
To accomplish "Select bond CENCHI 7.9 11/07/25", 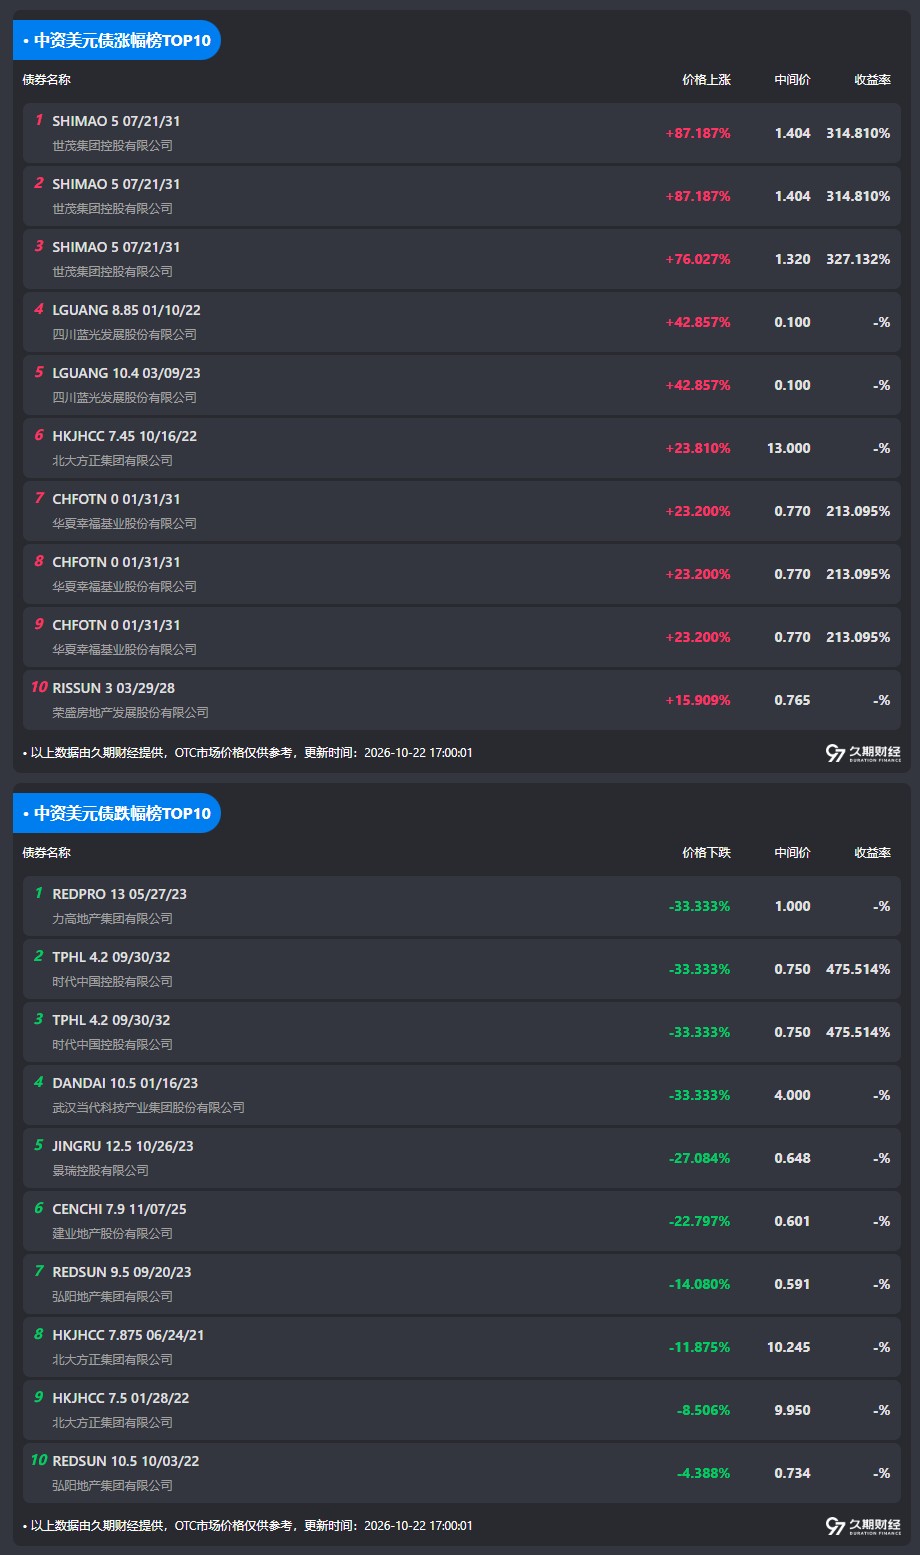I will coord(462,1221).
